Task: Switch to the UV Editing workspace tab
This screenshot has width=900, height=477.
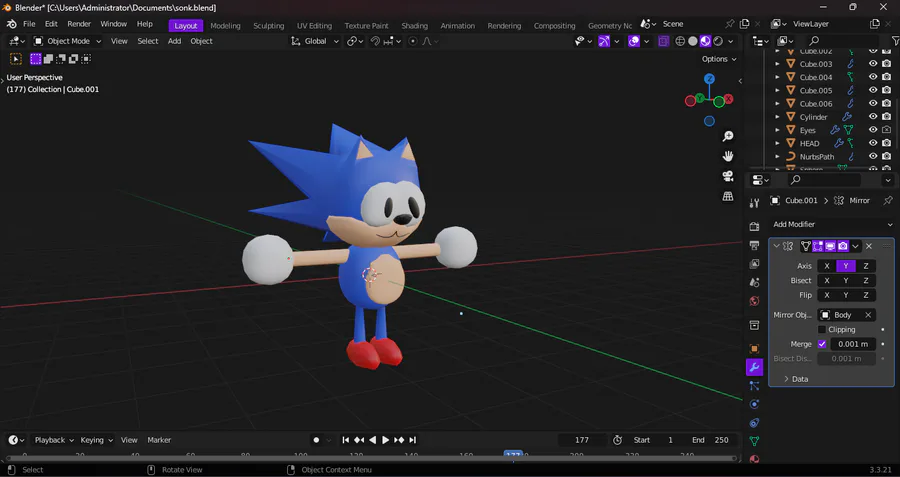Action: [314, 26]
